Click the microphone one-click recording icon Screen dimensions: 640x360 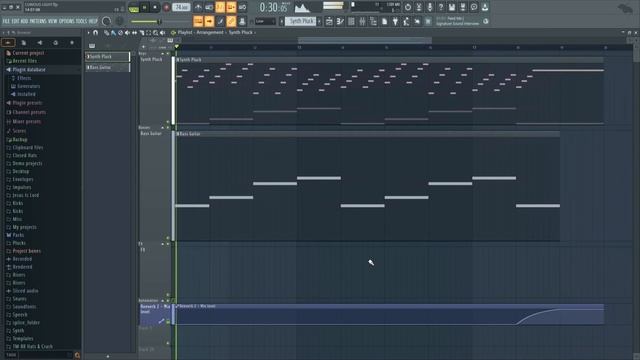pyautogui.click(x=430, y=7)
